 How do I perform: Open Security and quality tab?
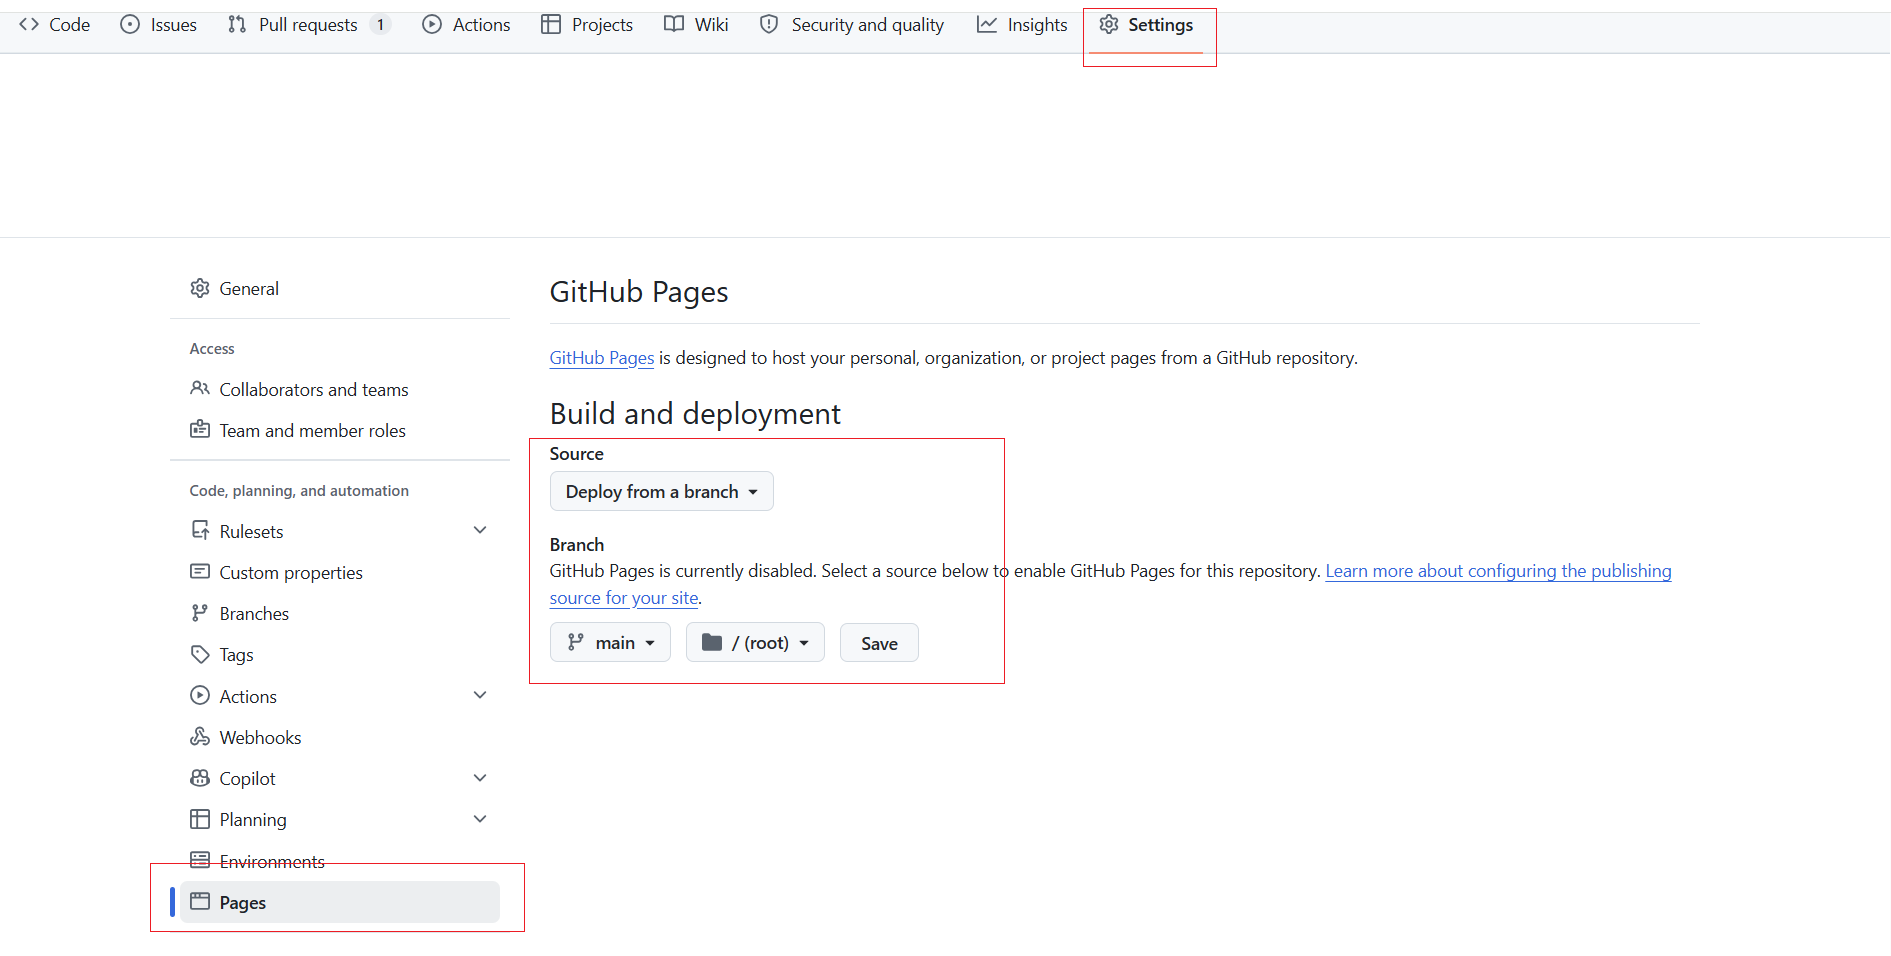[x=852, y=25]
